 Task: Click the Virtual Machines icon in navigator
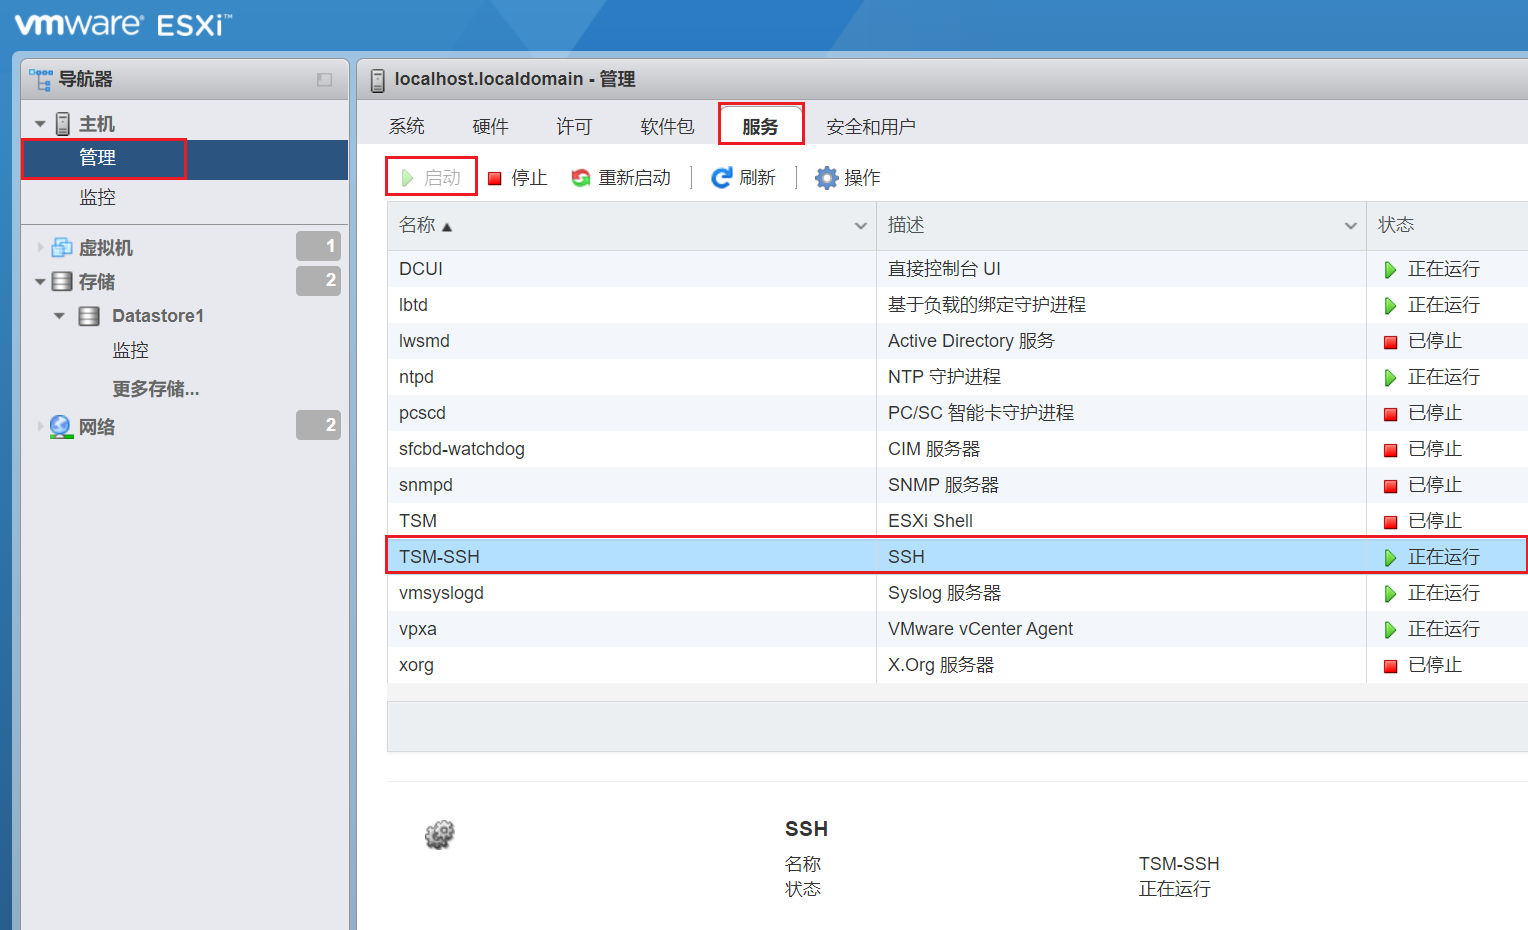click(62, 248)
